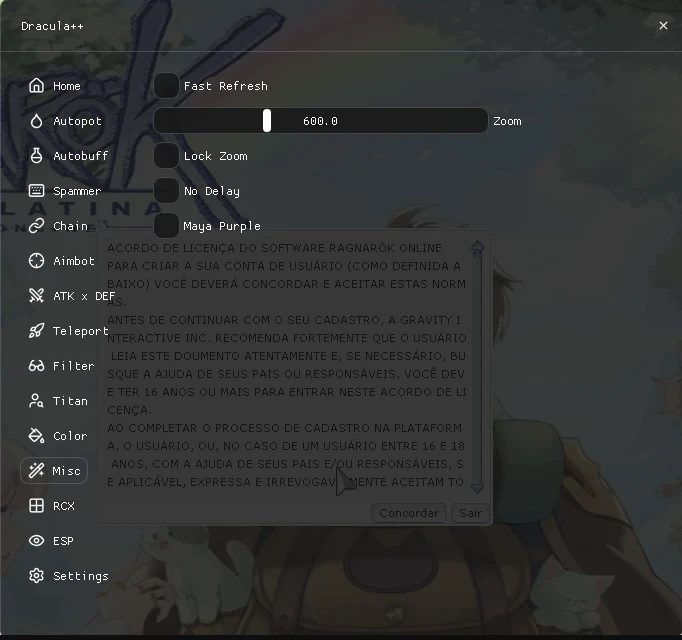Click the RCX menu label
Image resolution: width=682 pixels, height=640 pixels.
[x=64, y=506]
